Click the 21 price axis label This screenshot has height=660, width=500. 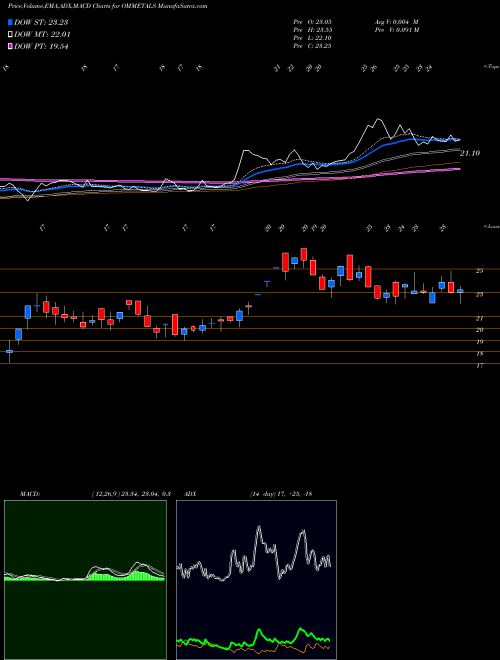pyautogui.click(x=479, y=319)
